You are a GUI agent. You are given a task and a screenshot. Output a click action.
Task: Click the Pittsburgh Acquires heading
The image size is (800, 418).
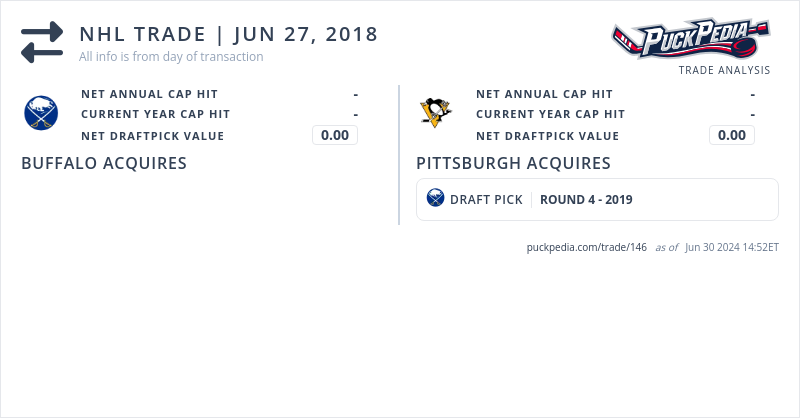513,163
